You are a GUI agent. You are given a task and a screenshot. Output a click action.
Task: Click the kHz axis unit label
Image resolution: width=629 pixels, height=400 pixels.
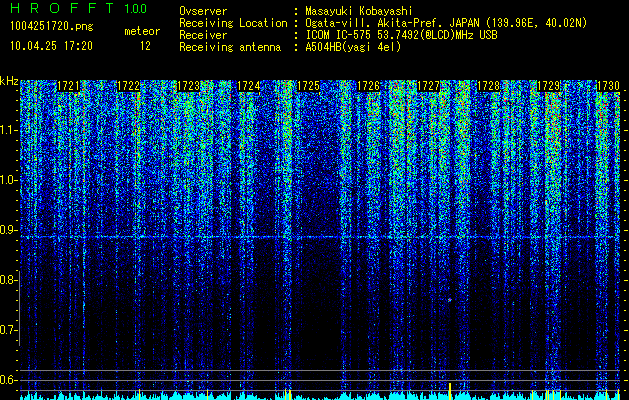[9, 81]
